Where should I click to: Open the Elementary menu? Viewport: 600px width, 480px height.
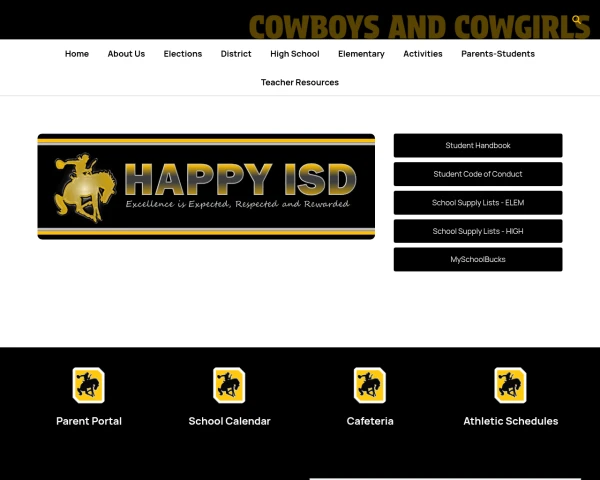click(x=361, y=54)
